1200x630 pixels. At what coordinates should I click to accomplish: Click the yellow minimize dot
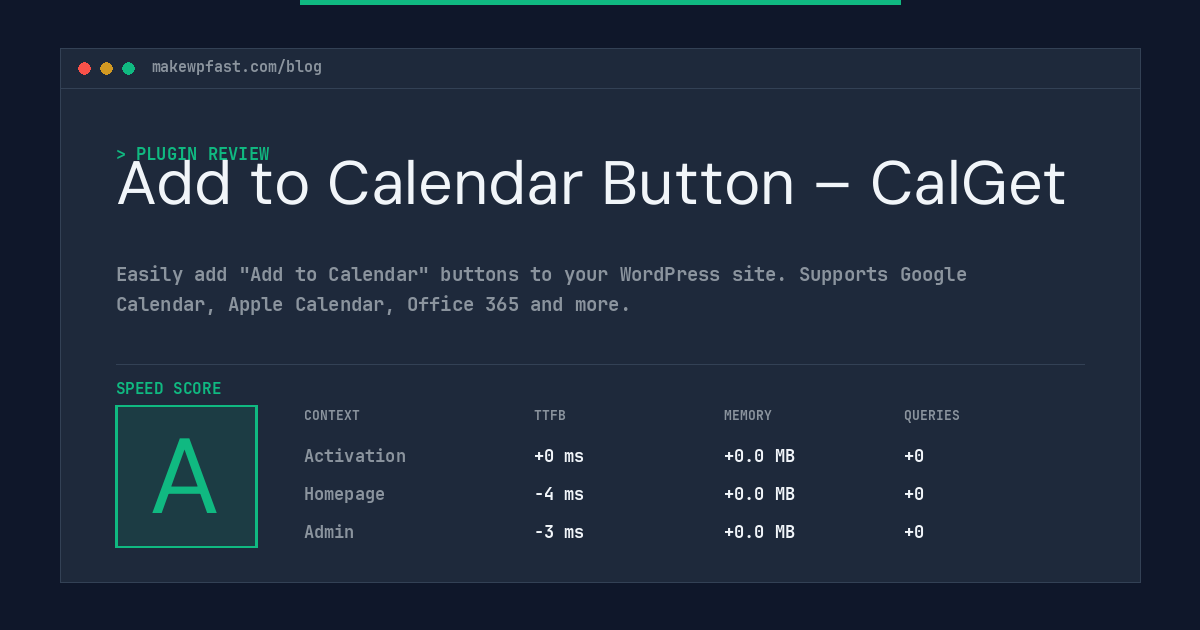pyautogui.click(x=106, y=68)
